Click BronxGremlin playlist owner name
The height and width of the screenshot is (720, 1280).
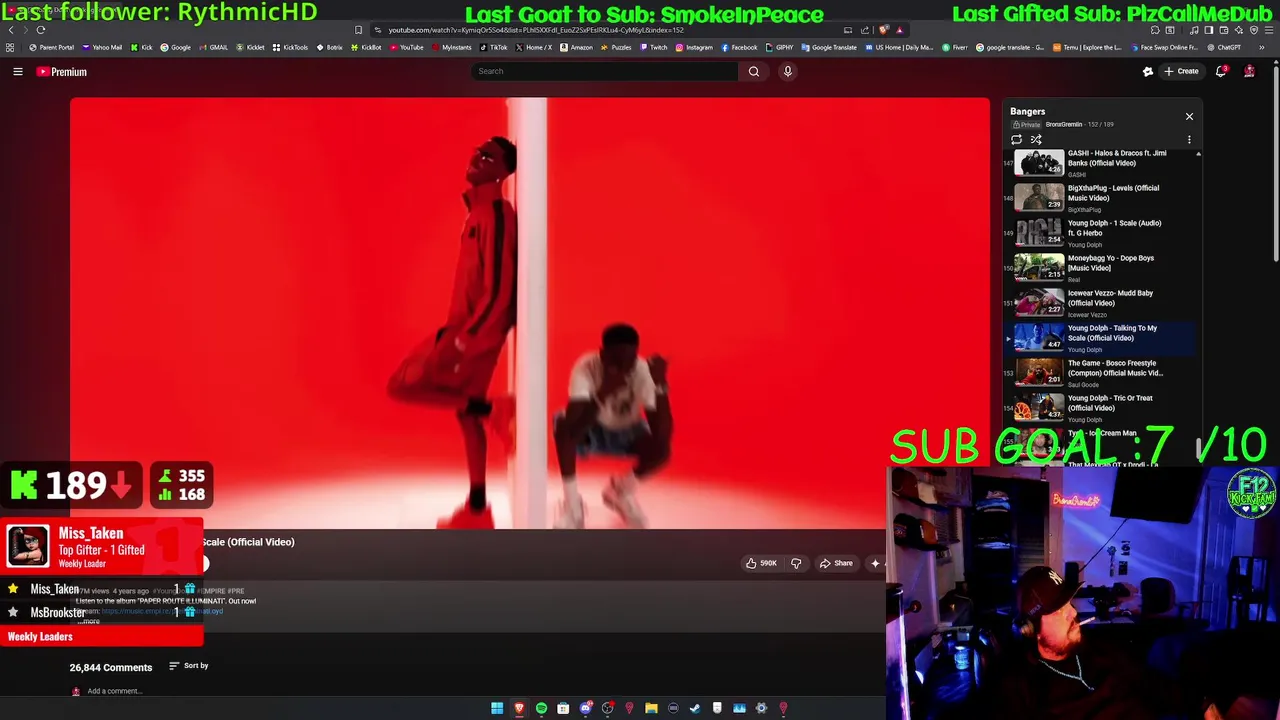(x=1064, y=124)
